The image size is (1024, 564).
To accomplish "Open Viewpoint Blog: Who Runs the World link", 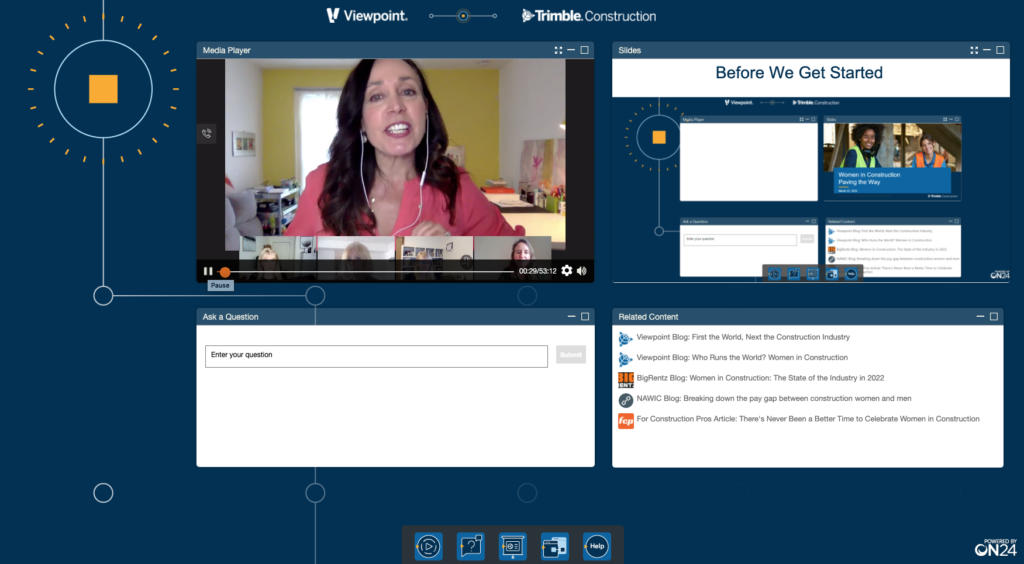I will [742, 358].
